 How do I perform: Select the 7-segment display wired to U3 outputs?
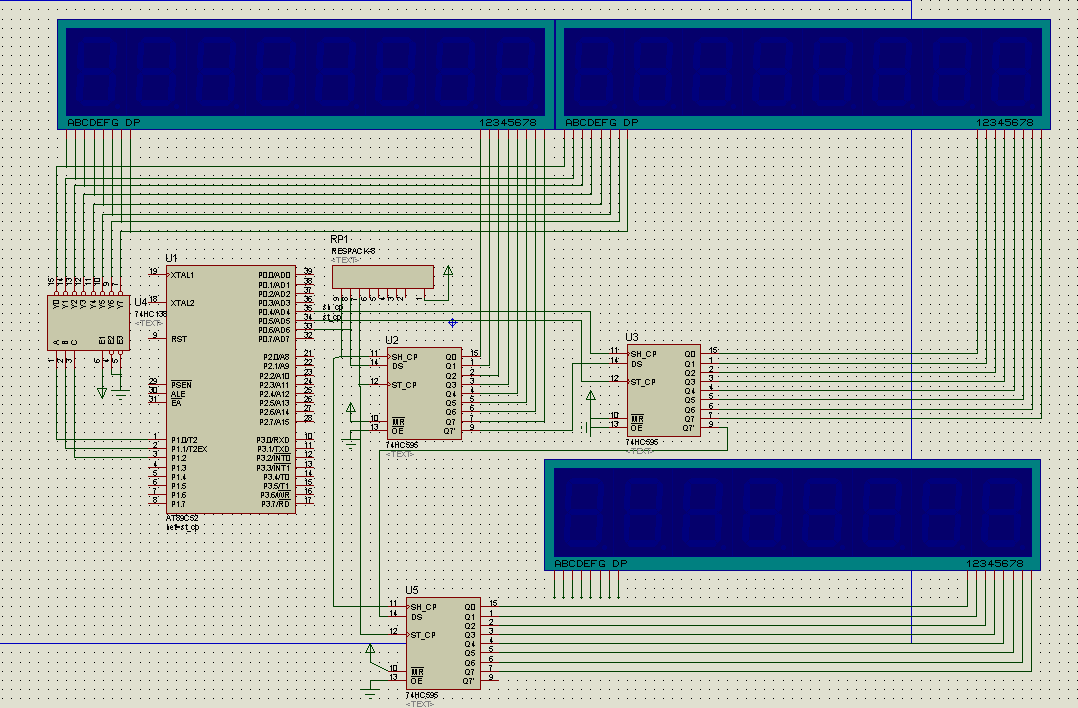803,74
